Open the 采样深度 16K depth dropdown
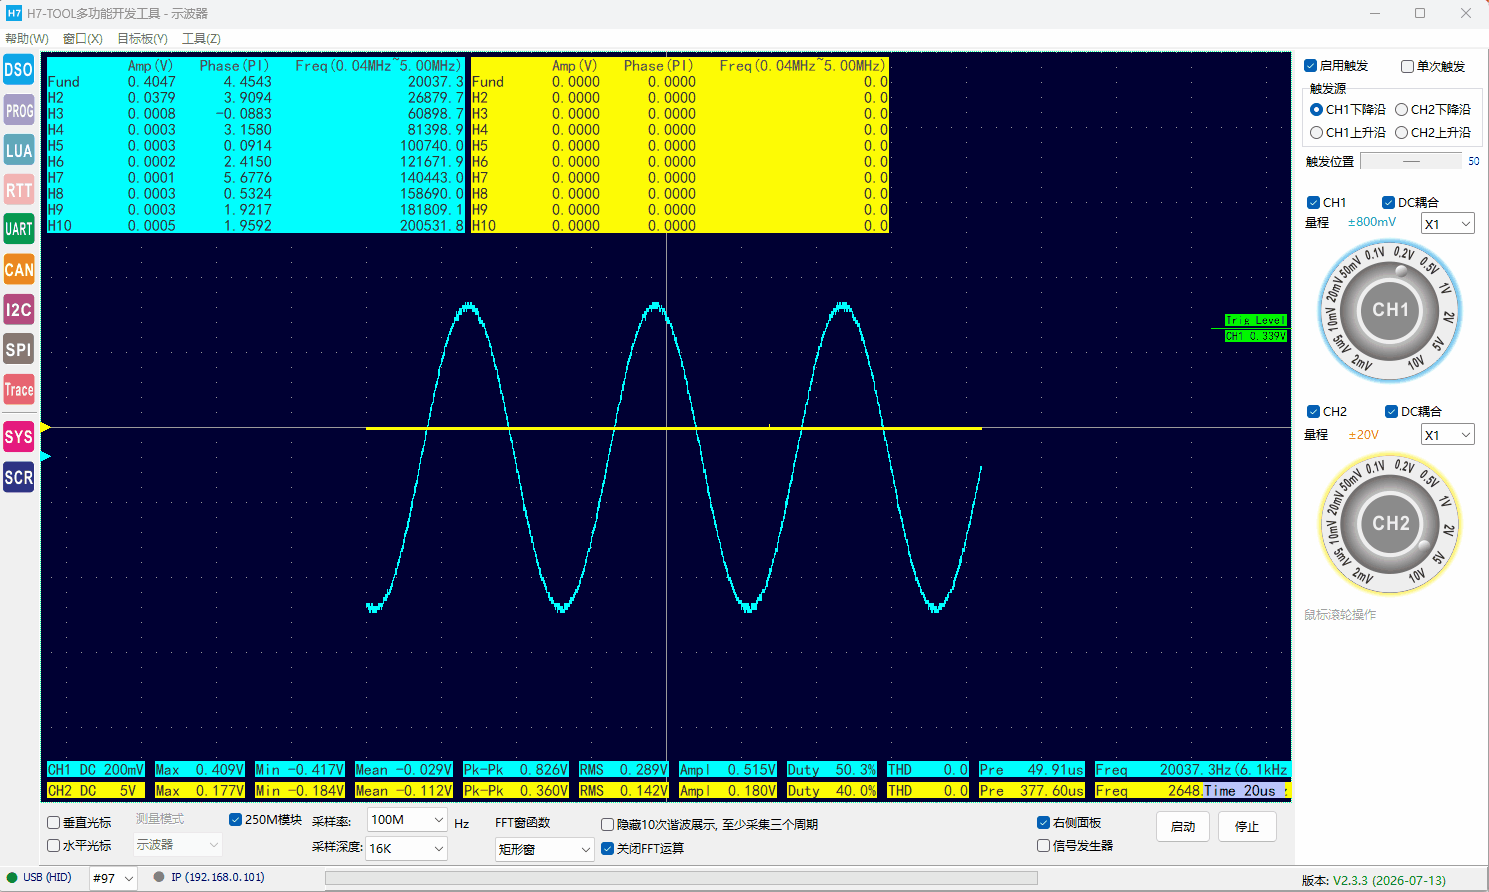This screenshot has height=892, width=1489. coord(406,848)
